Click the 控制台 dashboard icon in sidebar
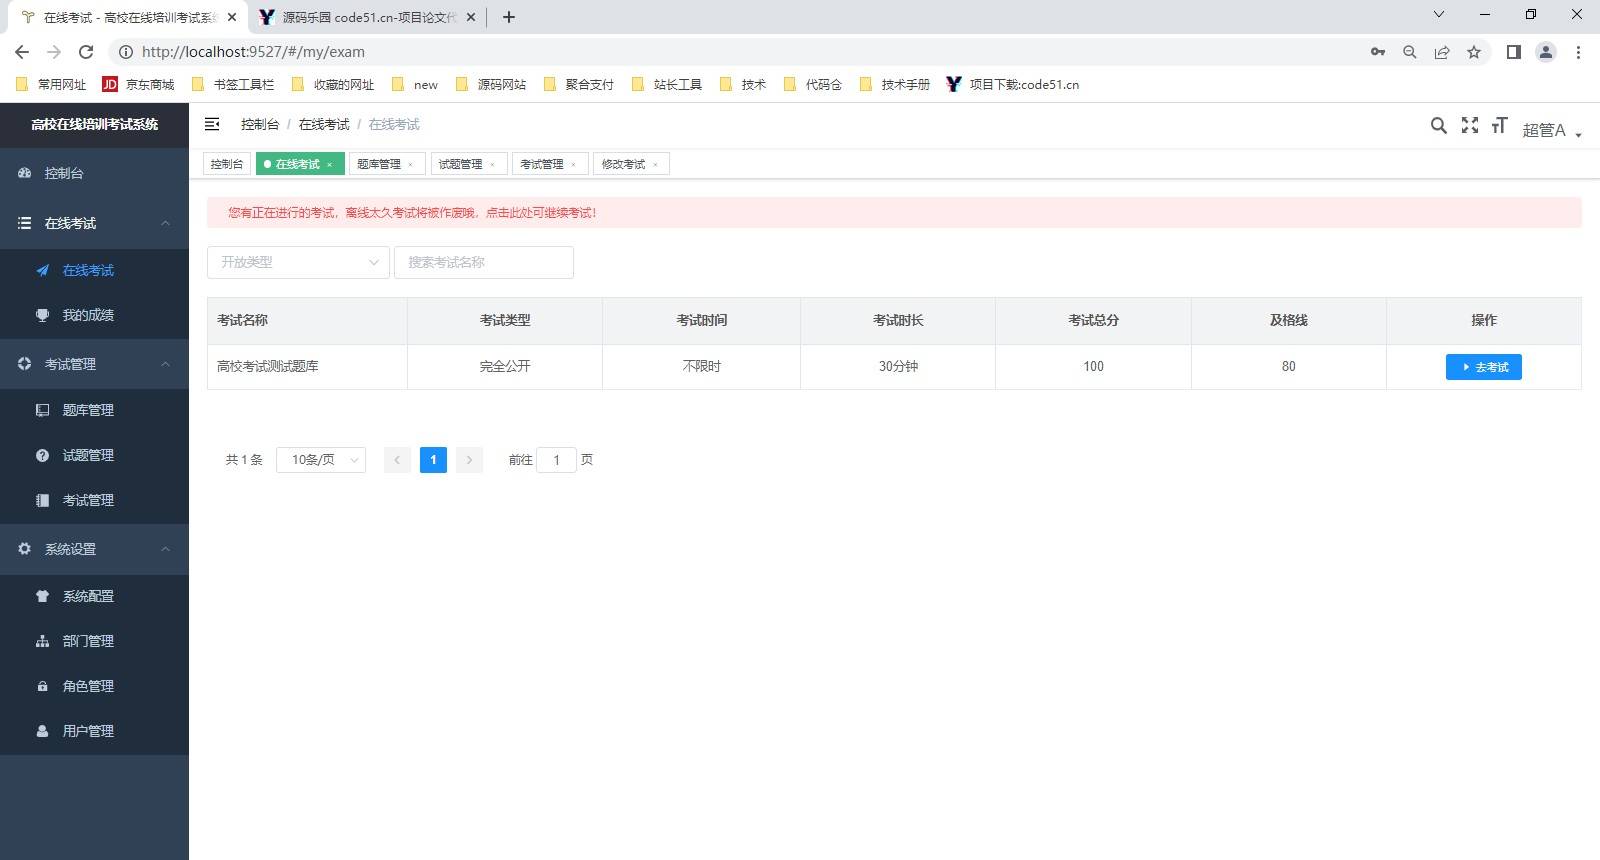The width and height of the screenshot is (1600, 860). click(24, 173)
